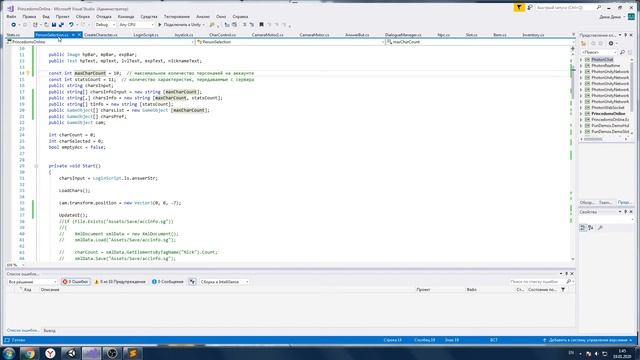Open Unity from the taskbar
The height and width of the screenshot is (360, 640).
tap(71, 353)
